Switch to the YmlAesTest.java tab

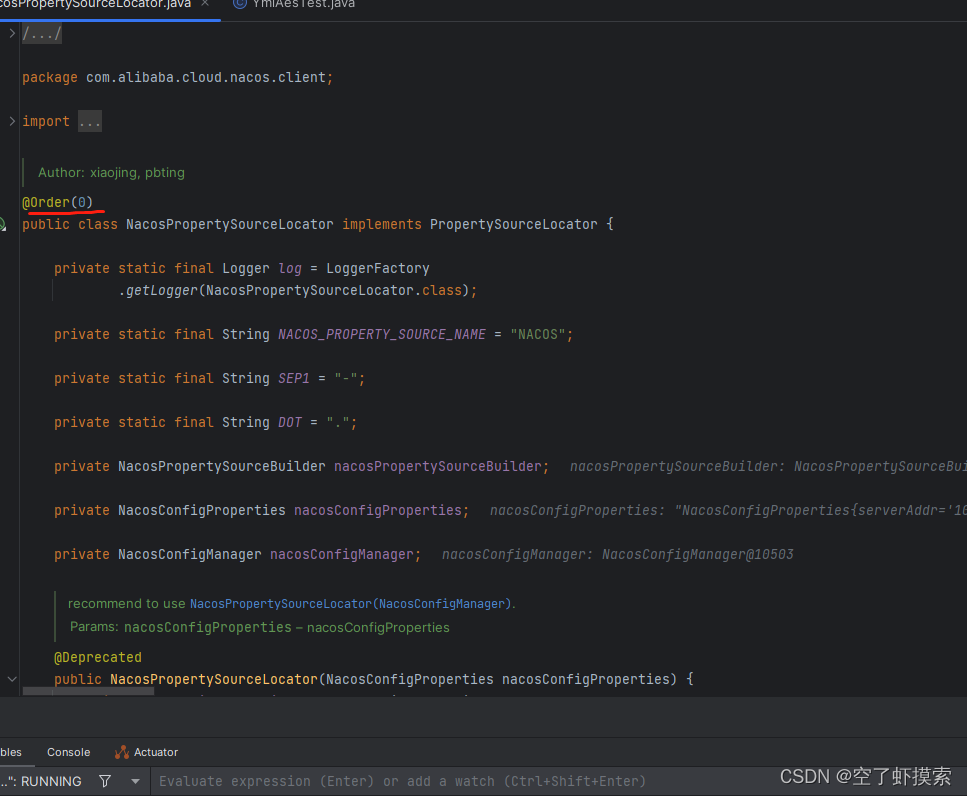click(294, 4)
